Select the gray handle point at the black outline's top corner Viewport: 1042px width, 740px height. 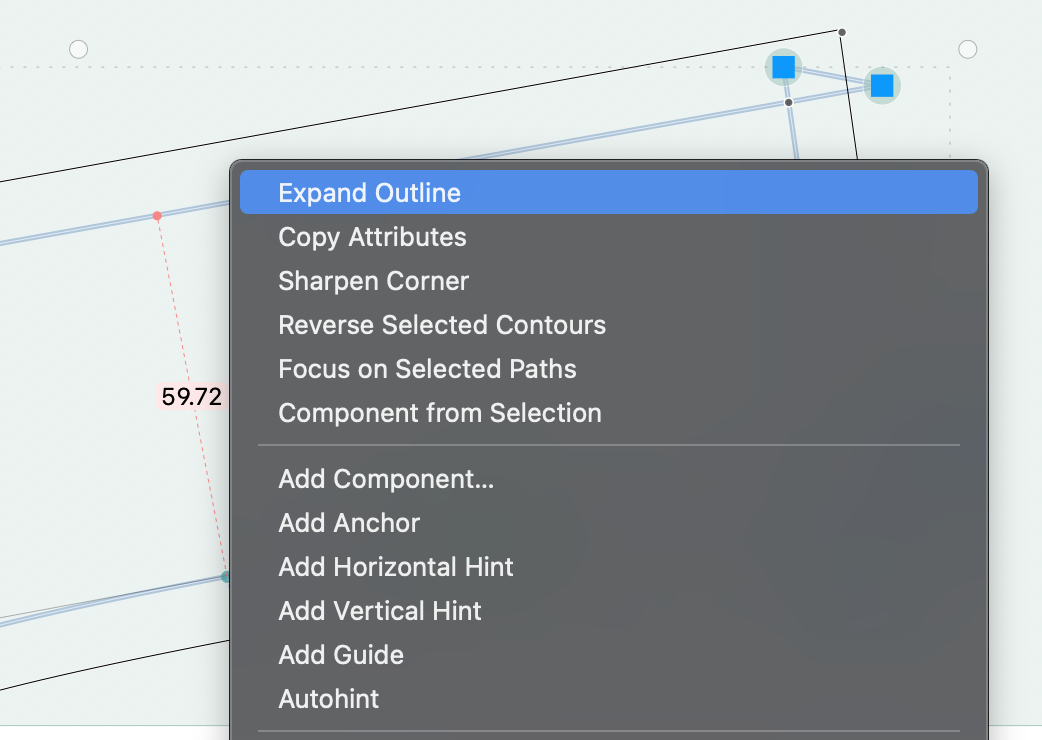(x=842, y=33)
